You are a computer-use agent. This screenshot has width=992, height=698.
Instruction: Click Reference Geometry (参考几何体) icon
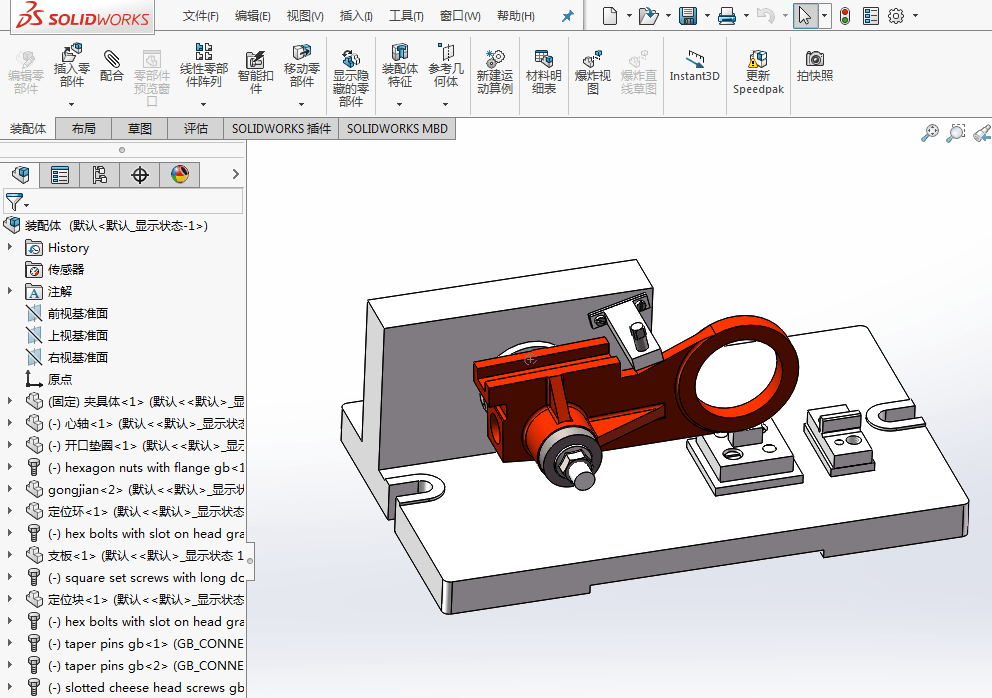point(446,65)
